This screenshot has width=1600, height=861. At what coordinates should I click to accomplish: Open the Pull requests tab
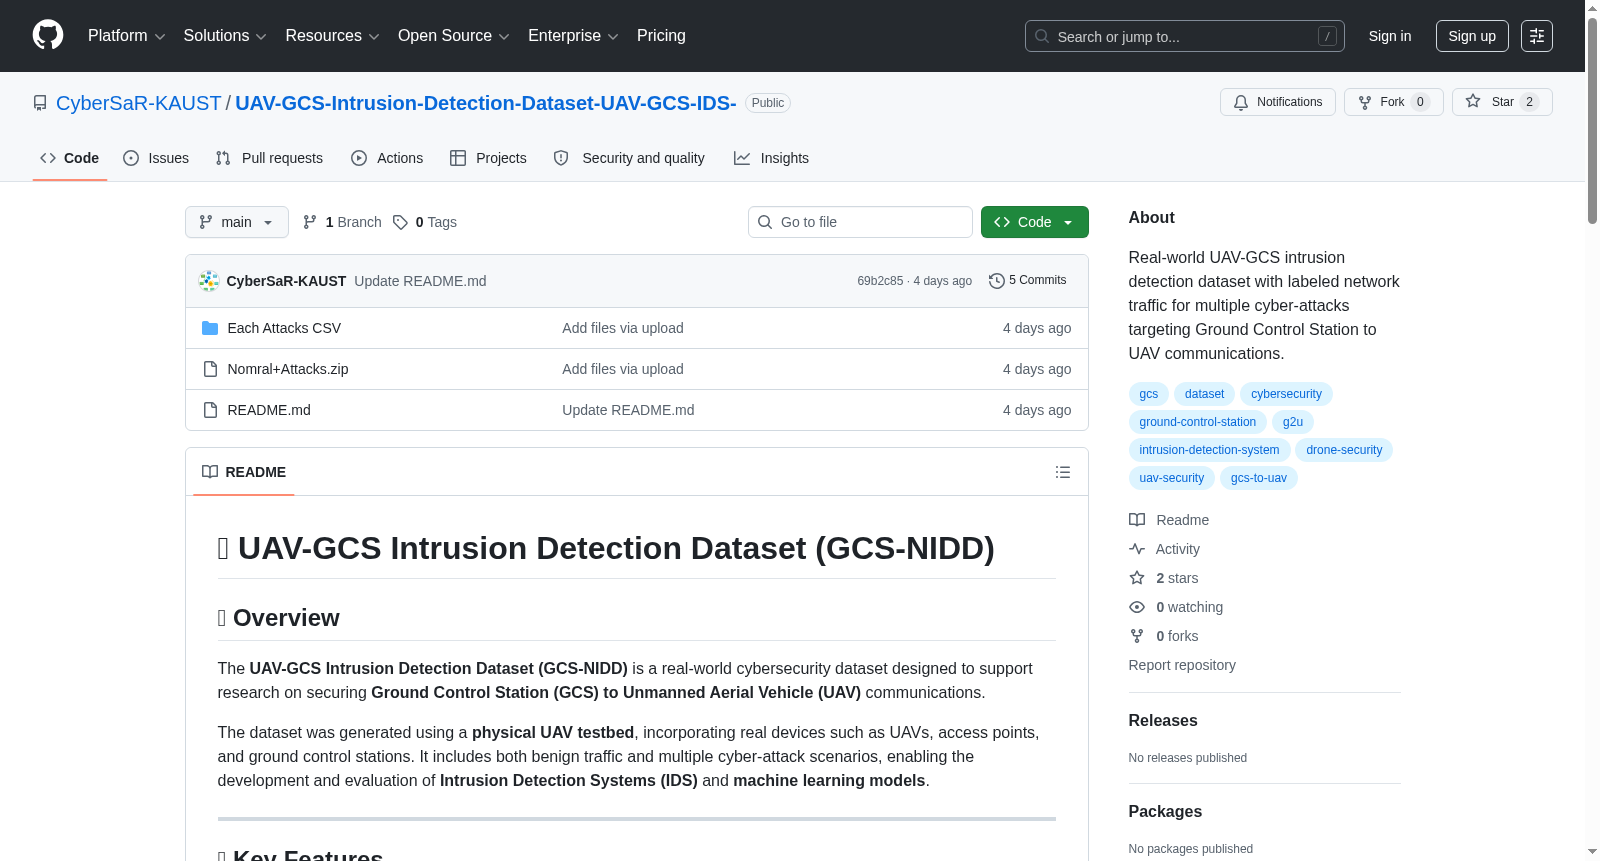coord(269,158)
